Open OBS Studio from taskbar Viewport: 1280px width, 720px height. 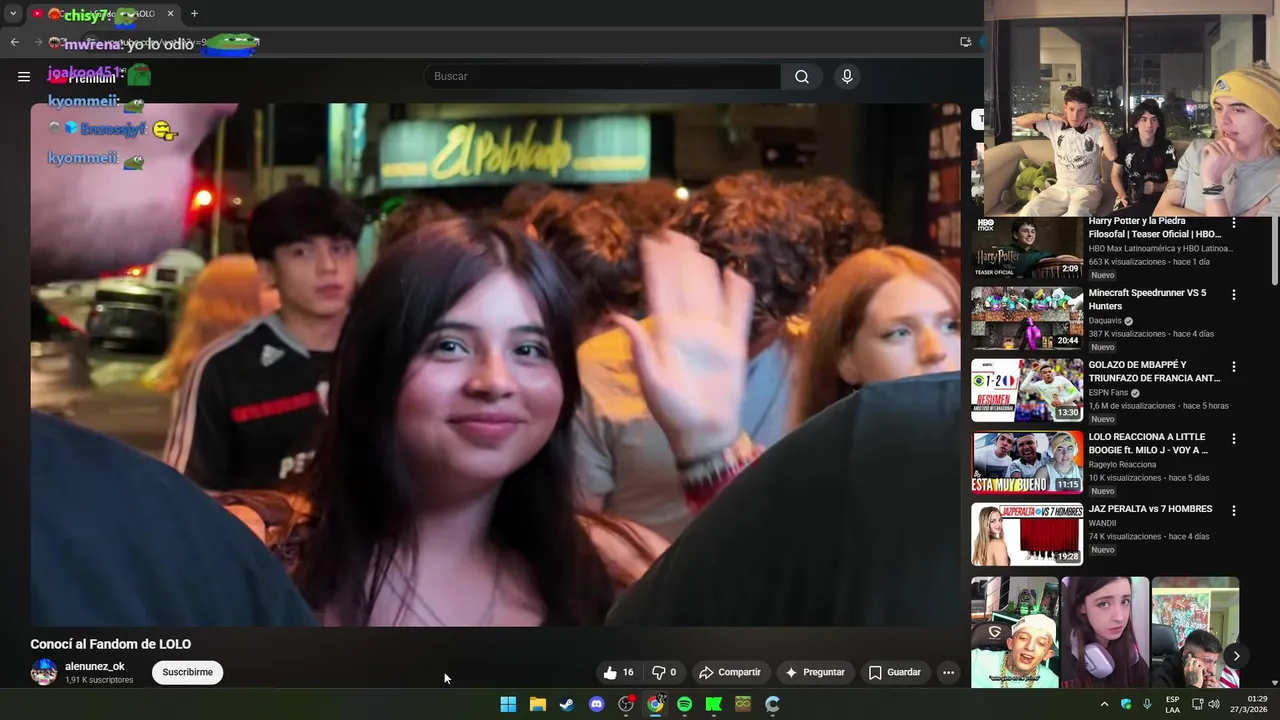point(626,704)
